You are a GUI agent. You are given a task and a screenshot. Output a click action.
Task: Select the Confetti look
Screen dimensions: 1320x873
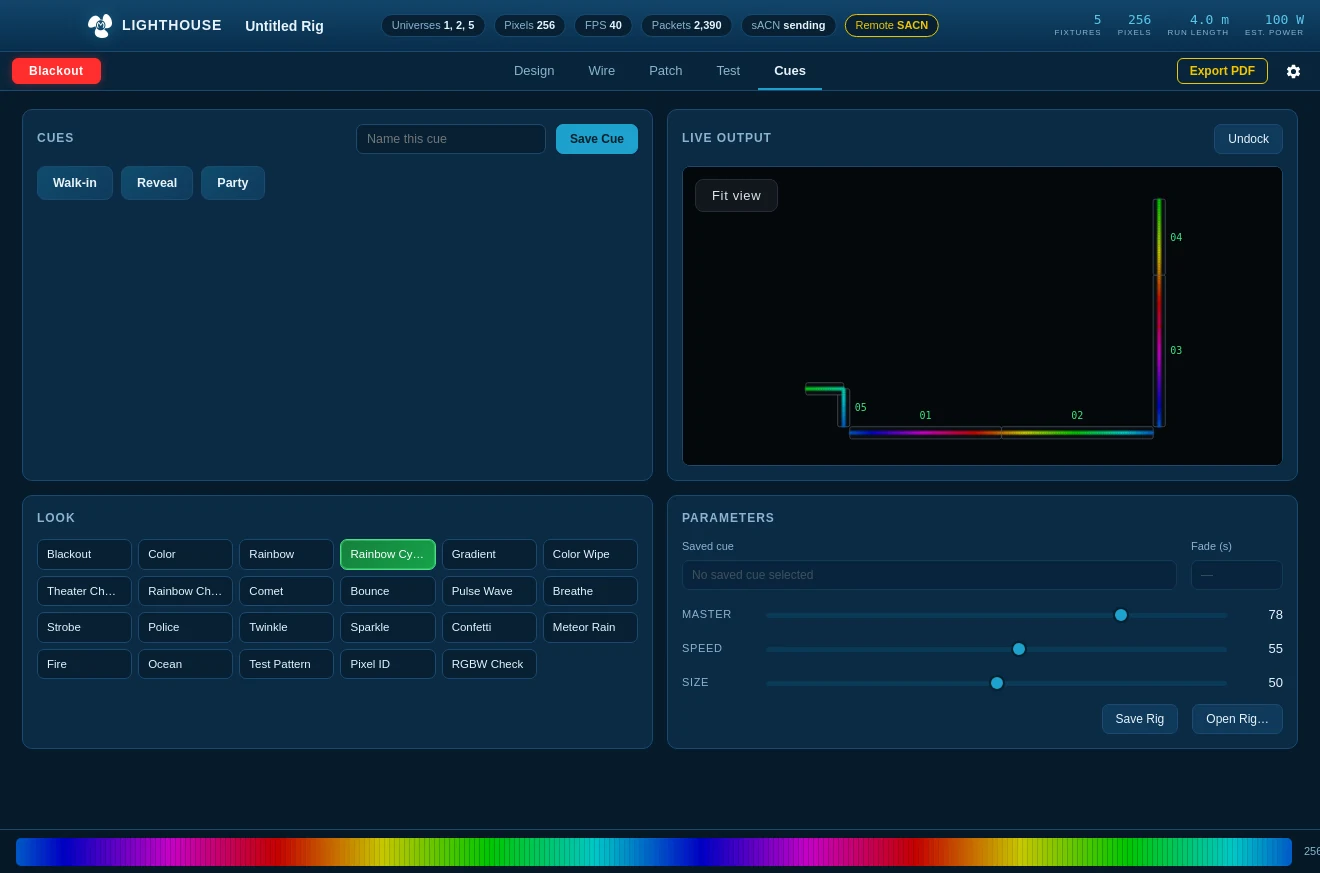[x=489, y=627]
